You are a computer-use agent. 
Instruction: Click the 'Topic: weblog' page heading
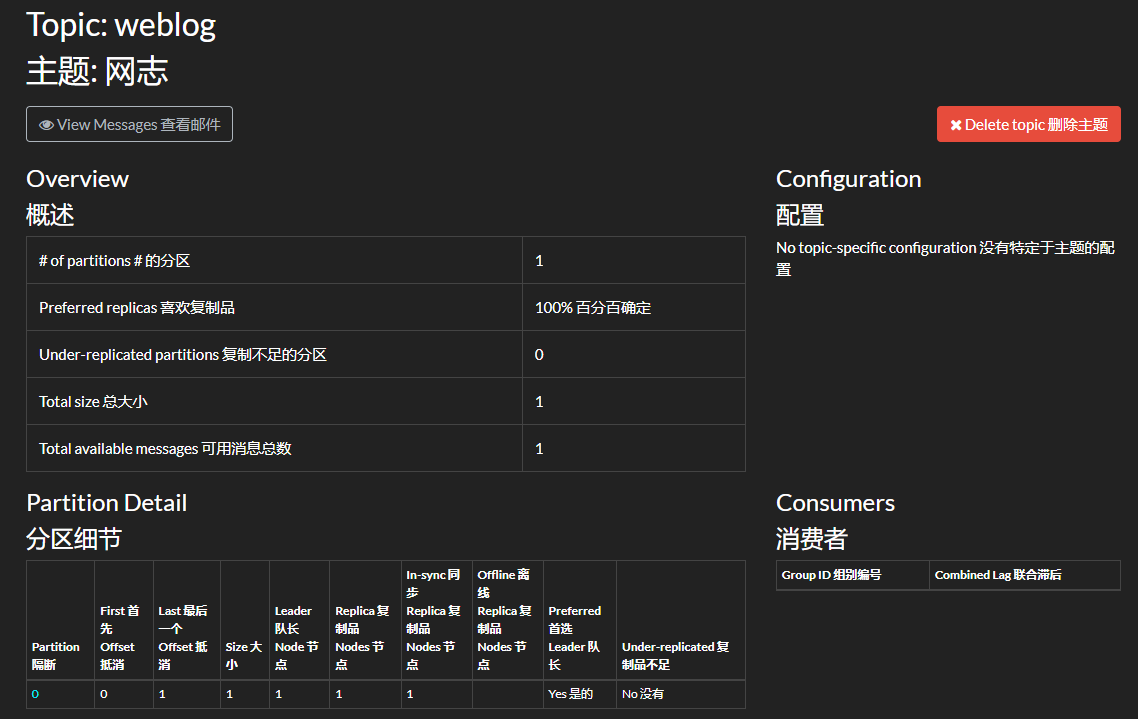tap(121, 25)
